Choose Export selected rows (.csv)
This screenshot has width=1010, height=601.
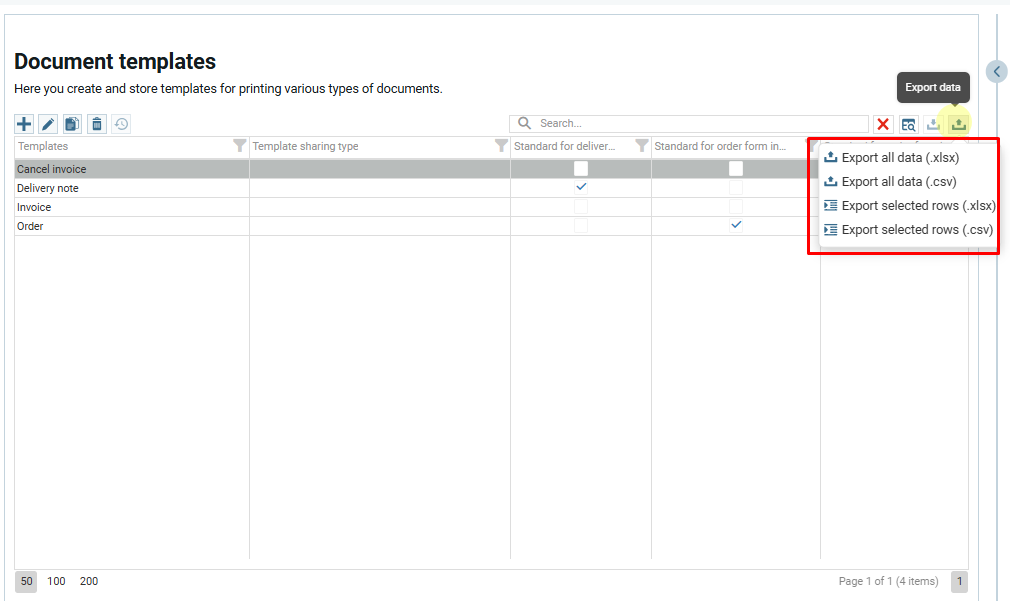(x=916, y=230)
